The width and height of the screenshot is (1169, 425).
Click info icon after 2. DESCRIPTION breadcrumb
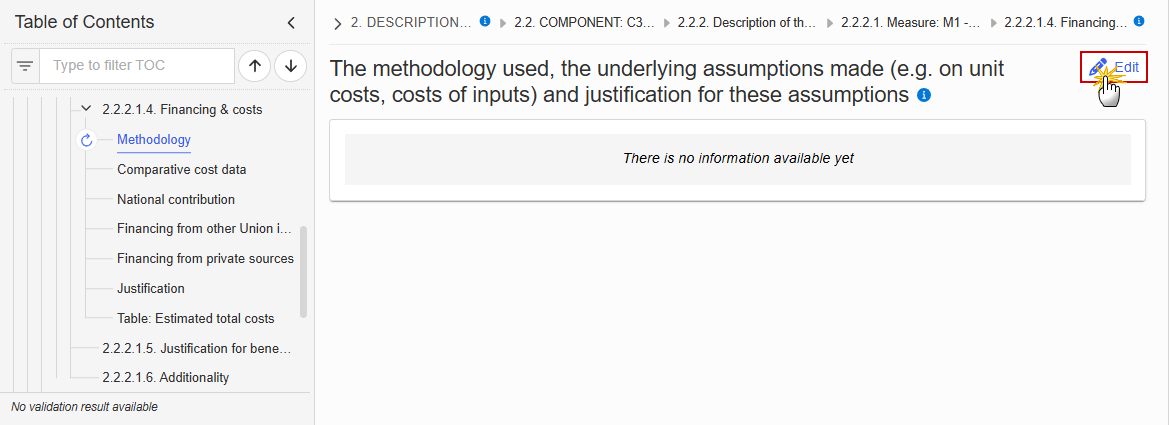[485, 22]
